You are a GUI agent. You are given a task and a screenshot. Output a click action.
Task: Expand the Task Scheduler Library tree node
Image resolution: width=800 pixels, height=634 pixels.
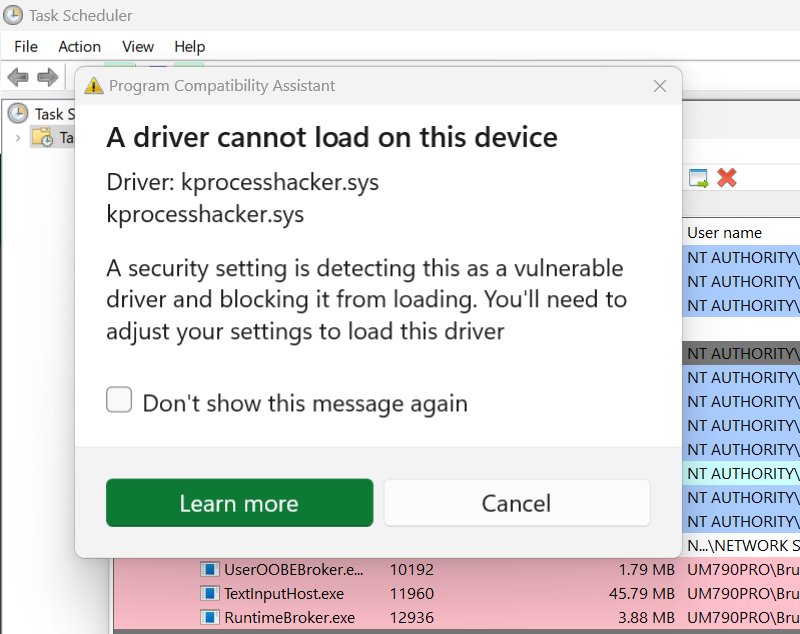pos(18,137)
